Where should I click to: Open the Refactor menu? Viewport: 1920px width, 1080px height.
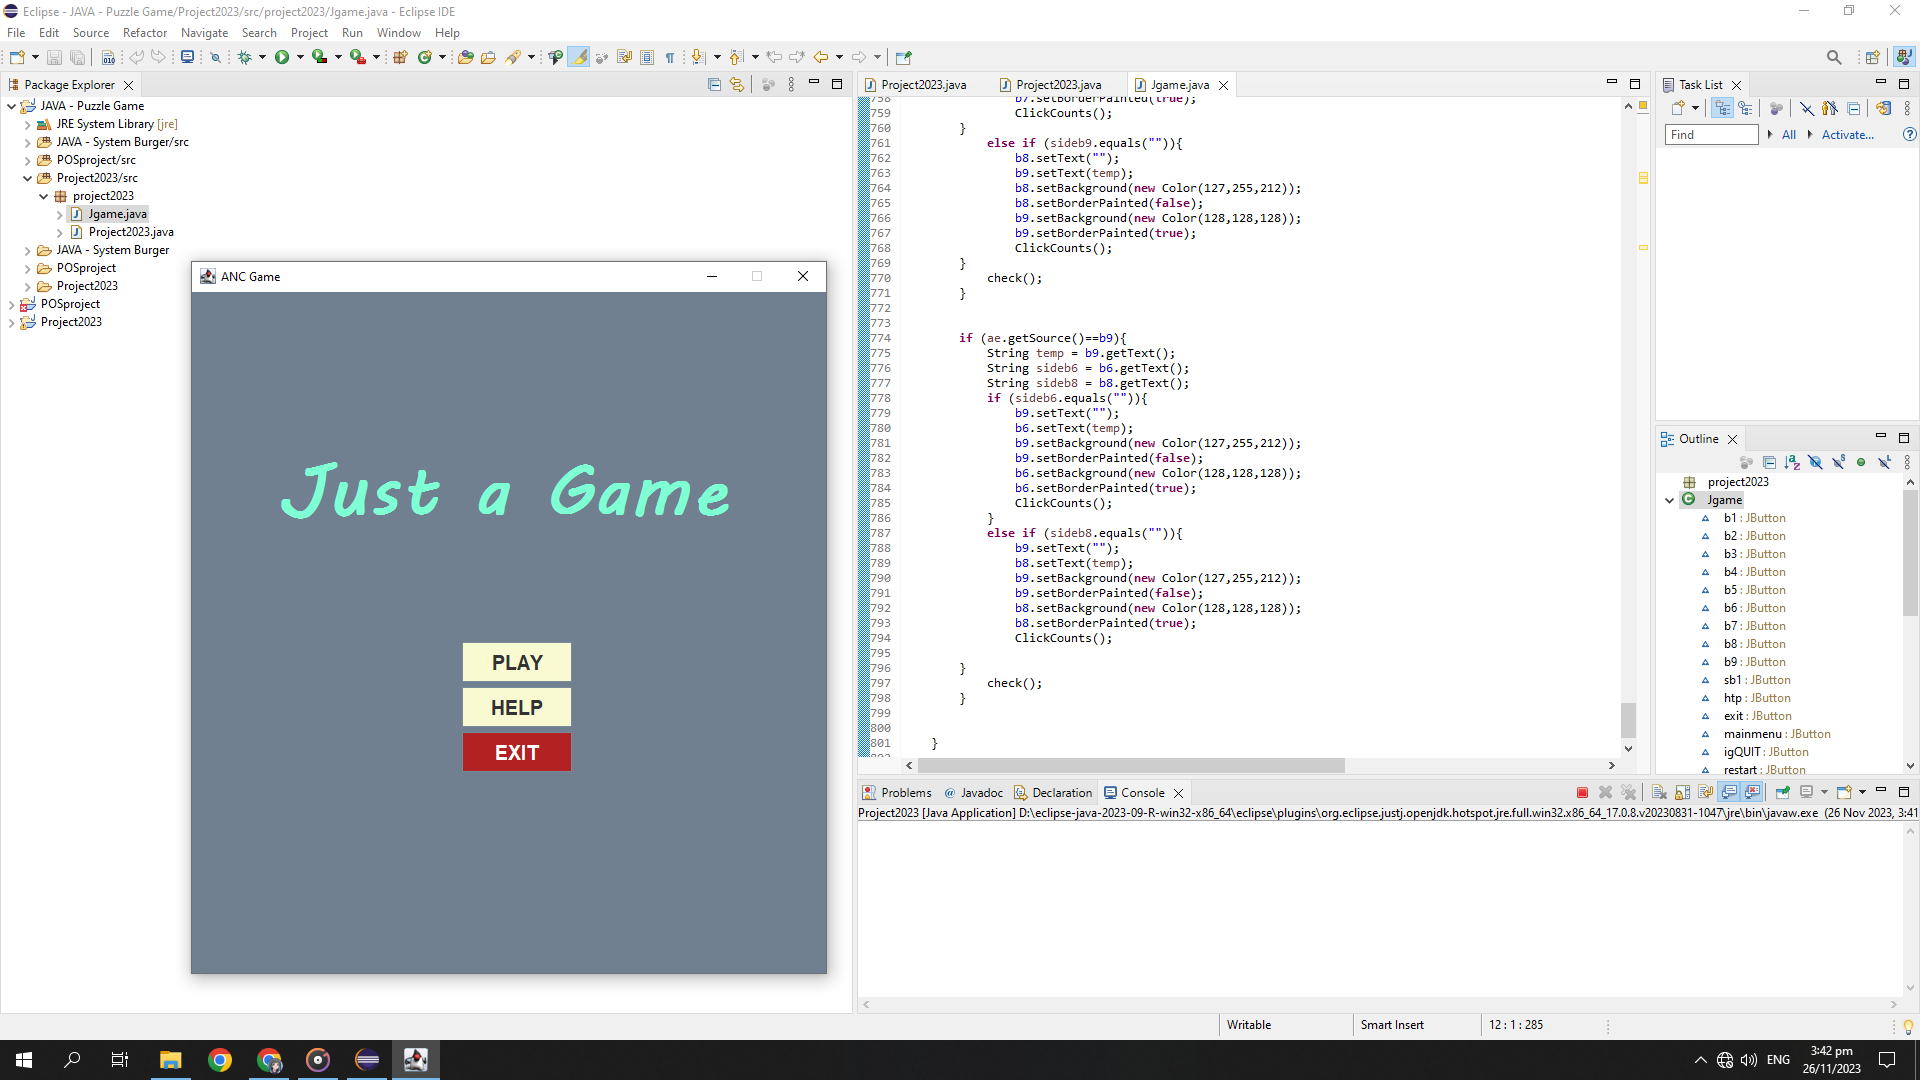145,33
